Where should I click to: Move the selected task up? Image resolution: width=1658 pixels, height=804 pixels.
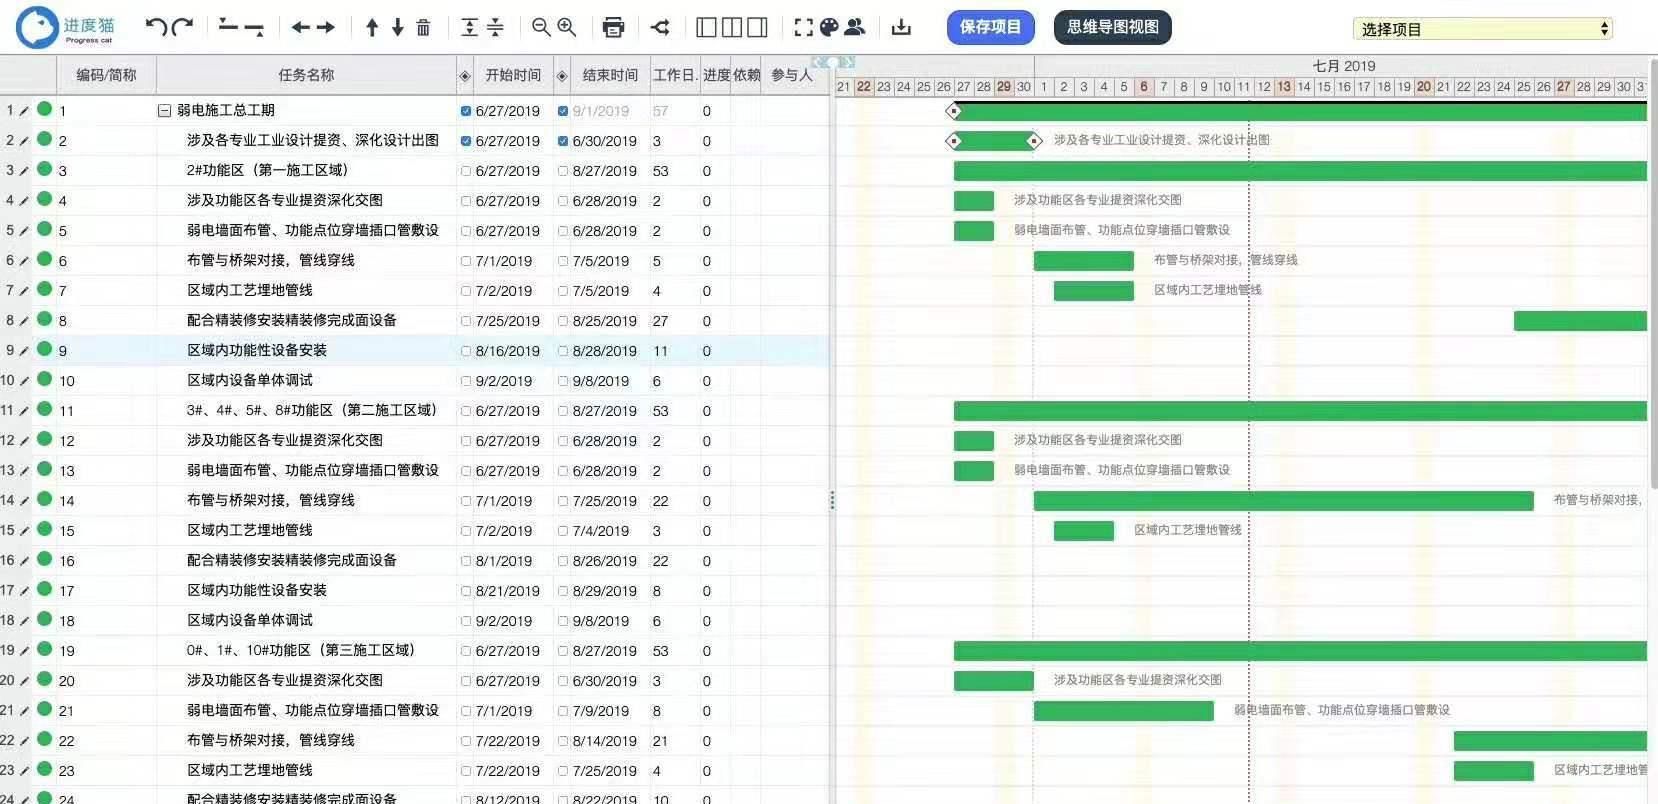[372, 27]
